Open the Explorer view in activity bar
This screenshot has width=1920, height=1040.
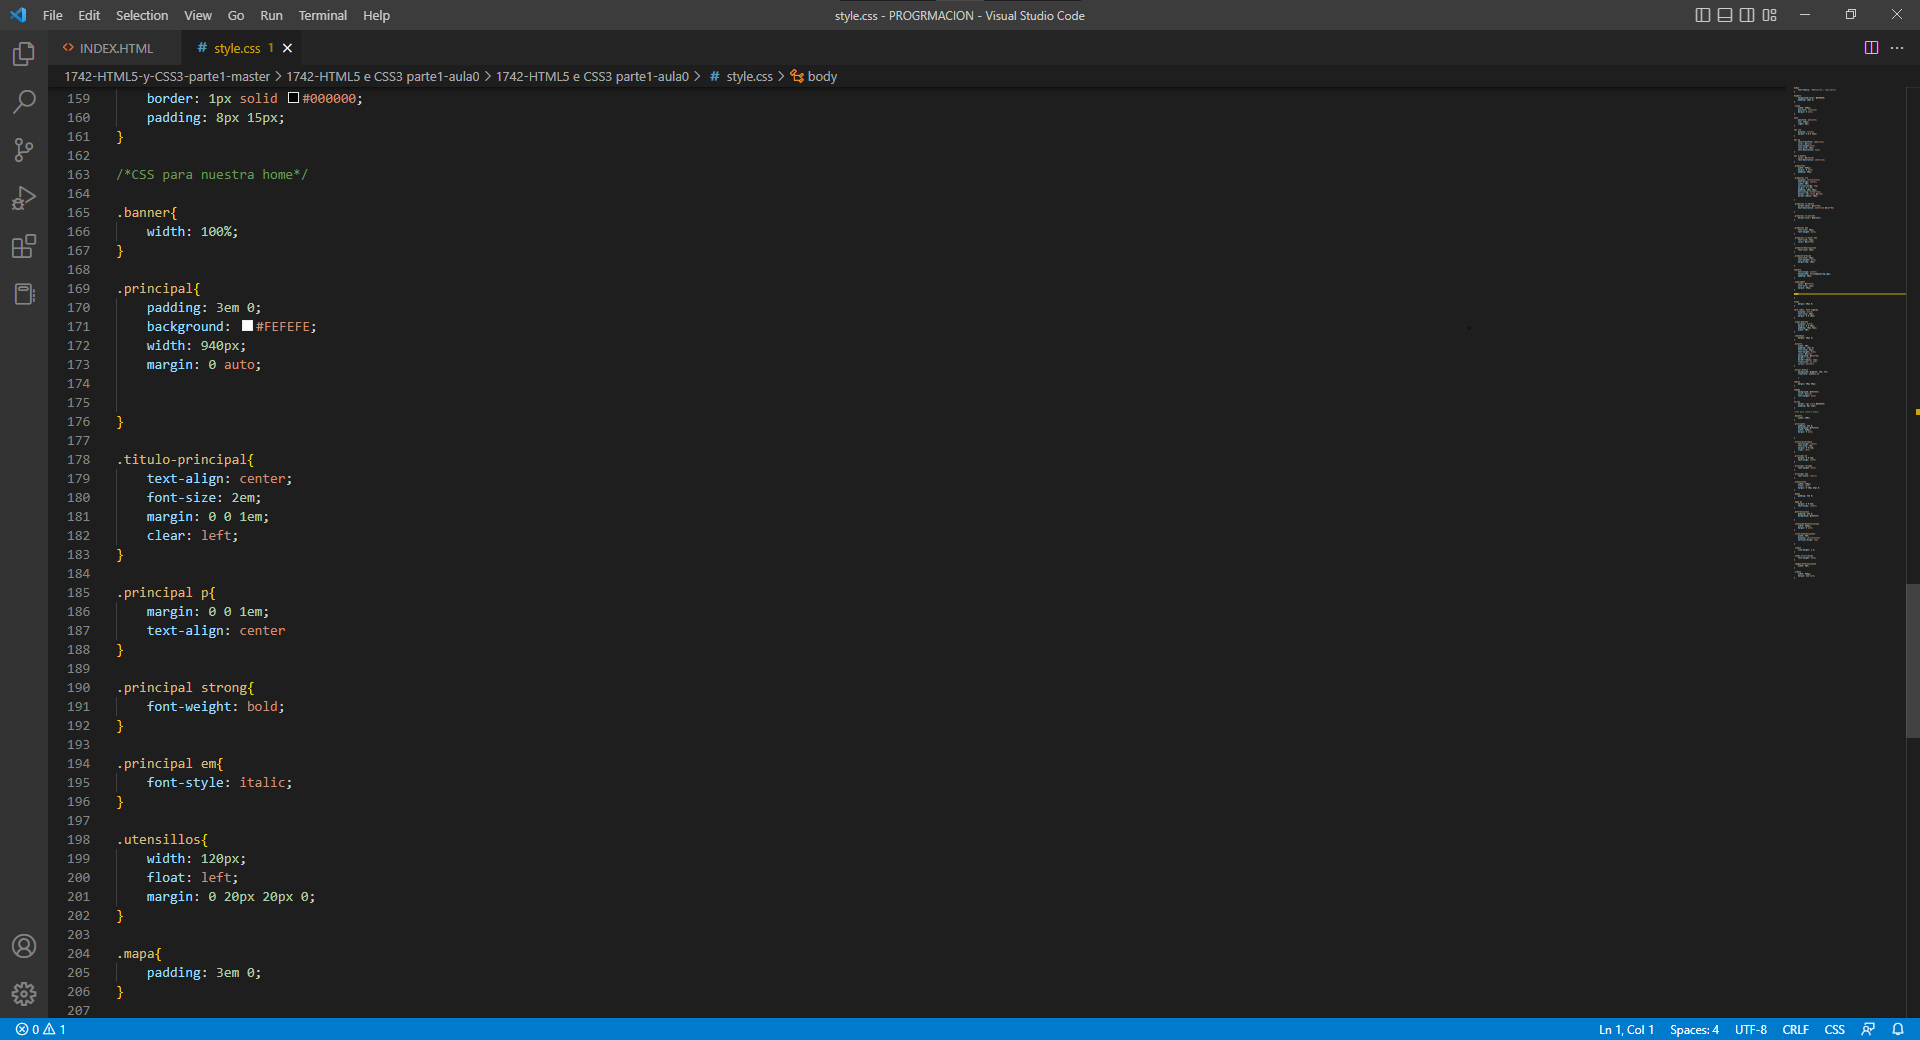pos(24,54)
